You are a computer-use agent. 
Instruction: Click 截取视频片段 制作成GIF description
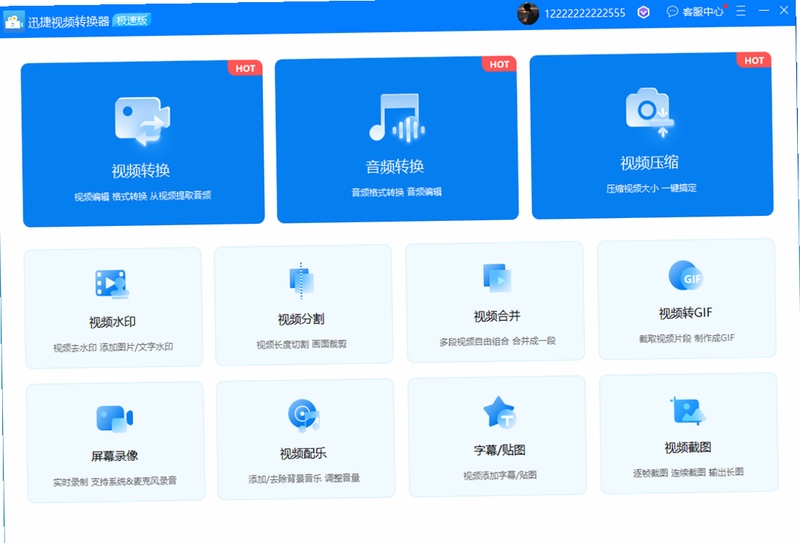[x=687, y=338]
